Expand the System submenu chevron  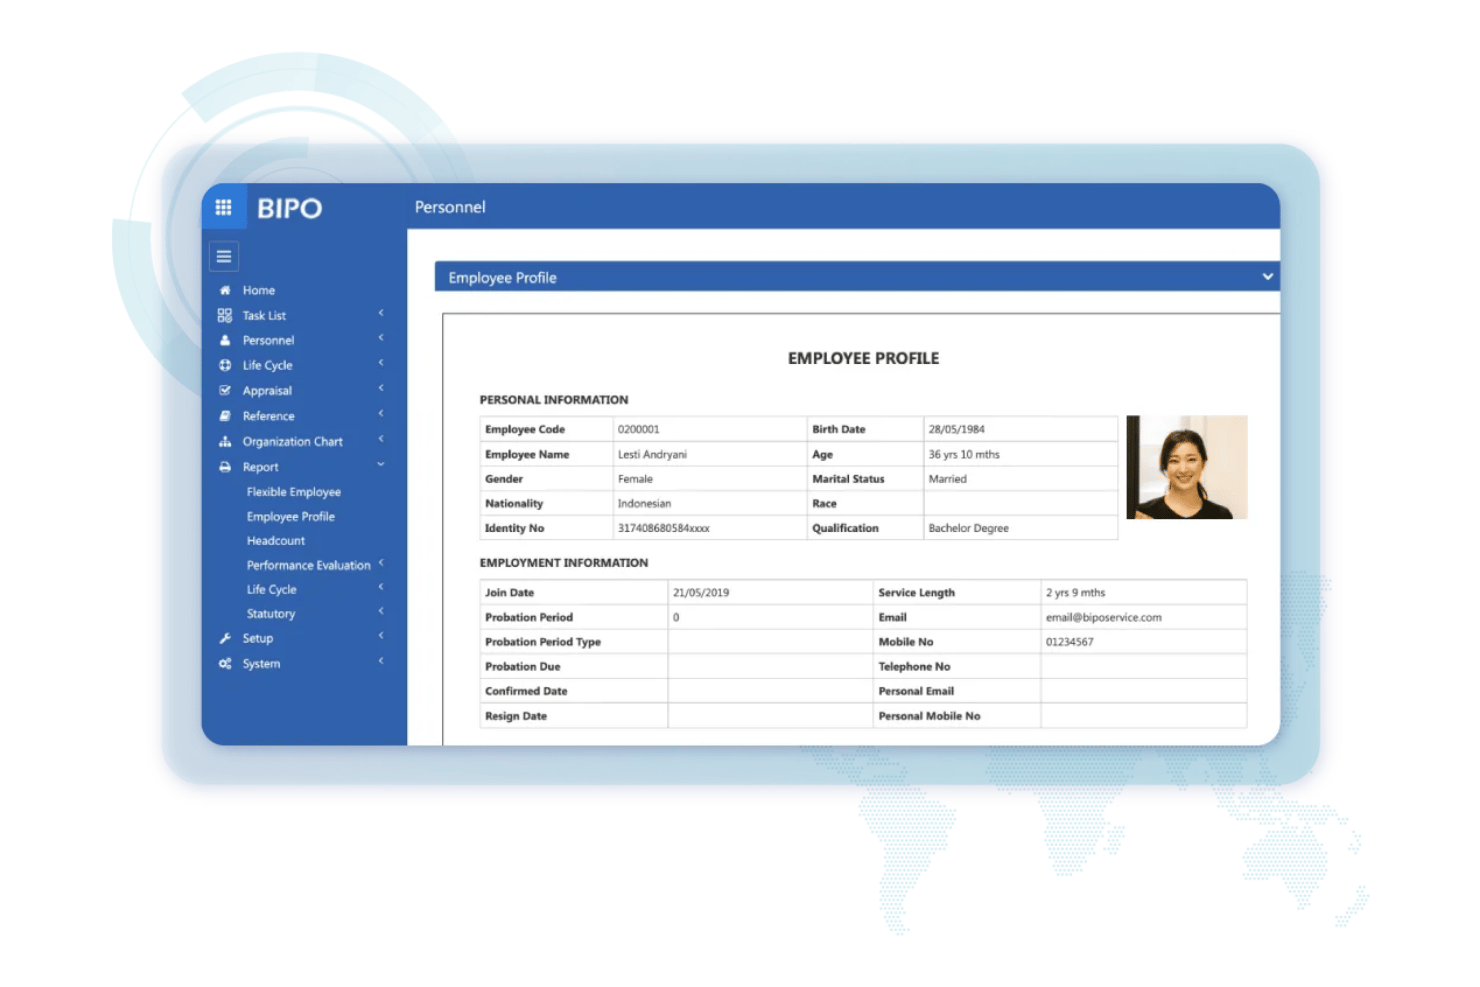coord(381,661)
